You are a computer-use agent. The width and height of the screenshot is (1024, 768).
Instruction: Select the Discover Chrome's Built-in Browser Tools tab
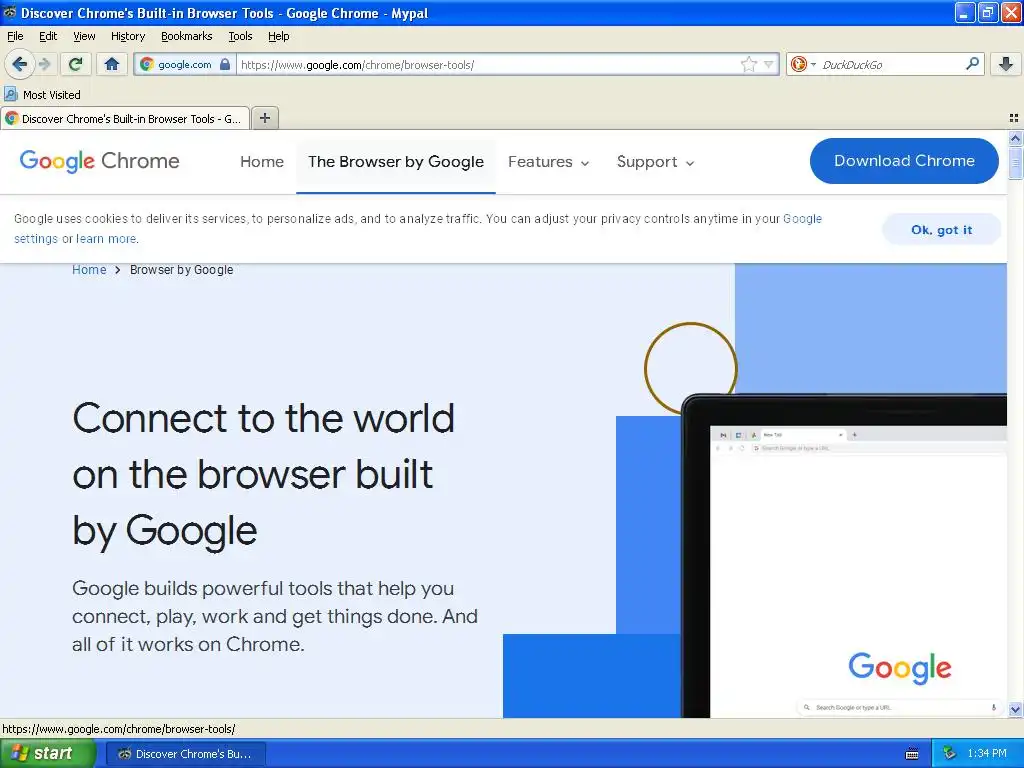pyautogui.click(x=125, y=118)
